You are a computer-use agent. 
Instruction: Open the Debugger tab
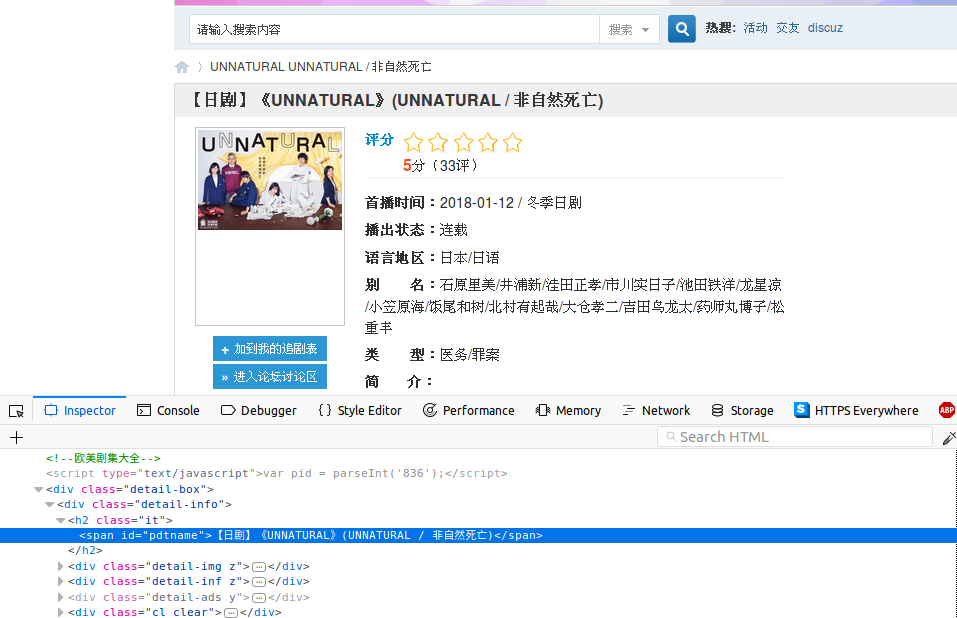259,411
